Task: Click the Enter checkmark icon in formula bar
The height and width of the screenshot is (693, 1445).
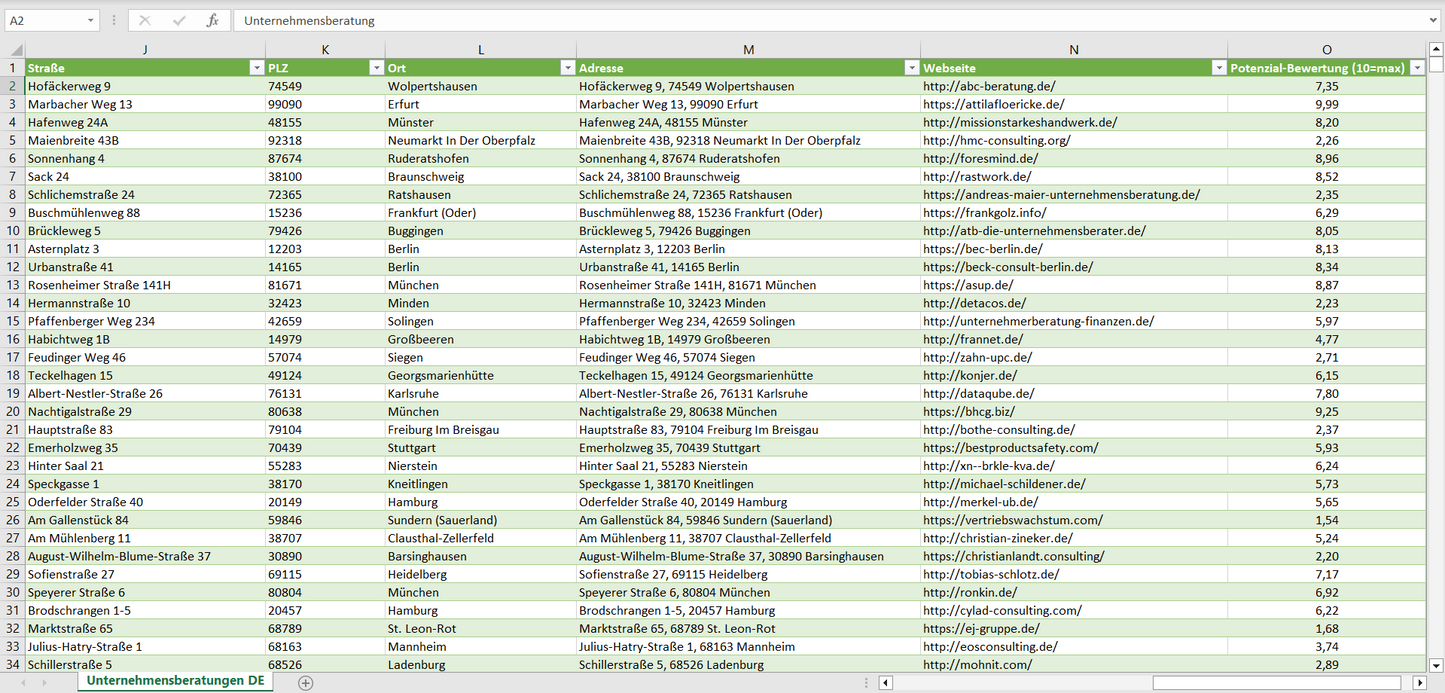Action: coord(179,20)
